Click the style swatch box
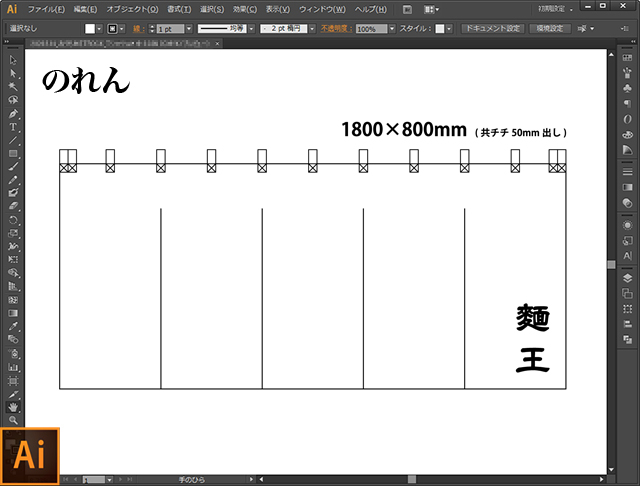Viewport: 640px width, 486px height. (440, 29)
